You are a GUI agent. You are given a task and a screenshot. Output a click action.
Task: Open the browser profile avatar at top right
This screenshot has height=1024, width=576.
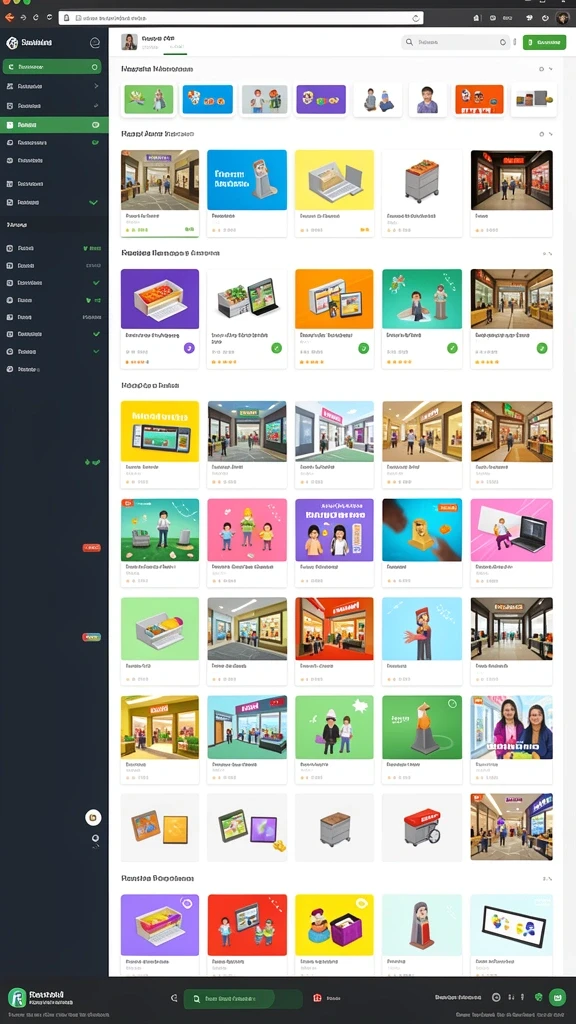coord(562,18)
